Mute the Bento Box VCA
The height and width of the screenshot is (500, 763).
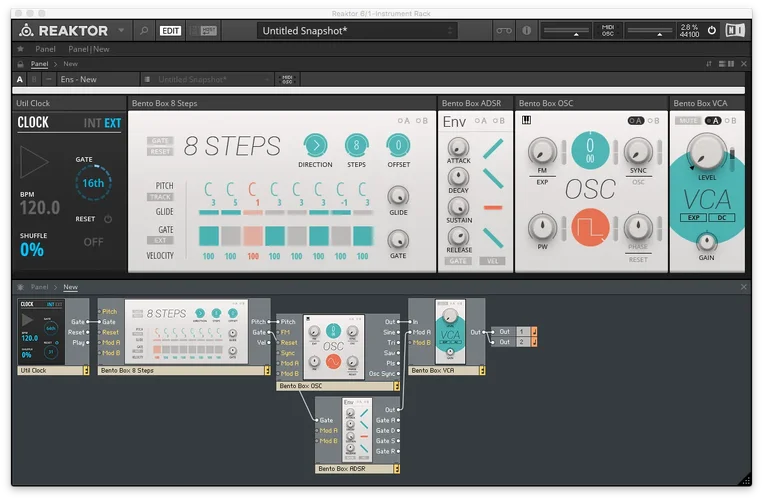tap(687, 120)
